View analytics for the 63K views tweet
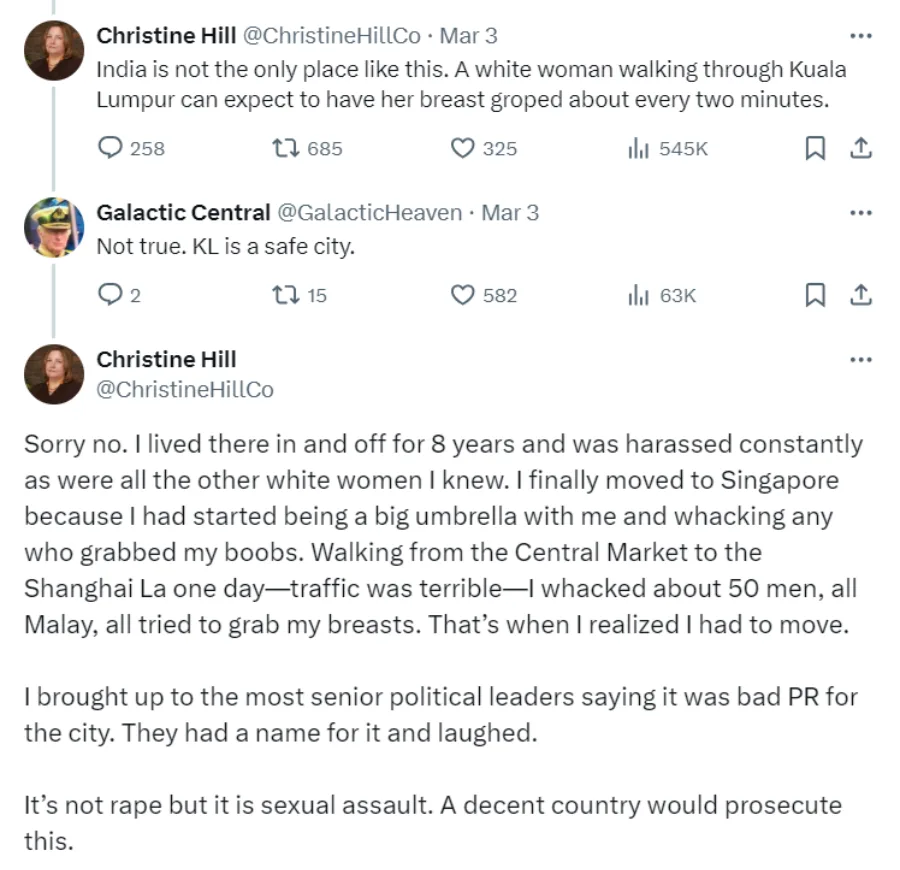 coord(637,295)
